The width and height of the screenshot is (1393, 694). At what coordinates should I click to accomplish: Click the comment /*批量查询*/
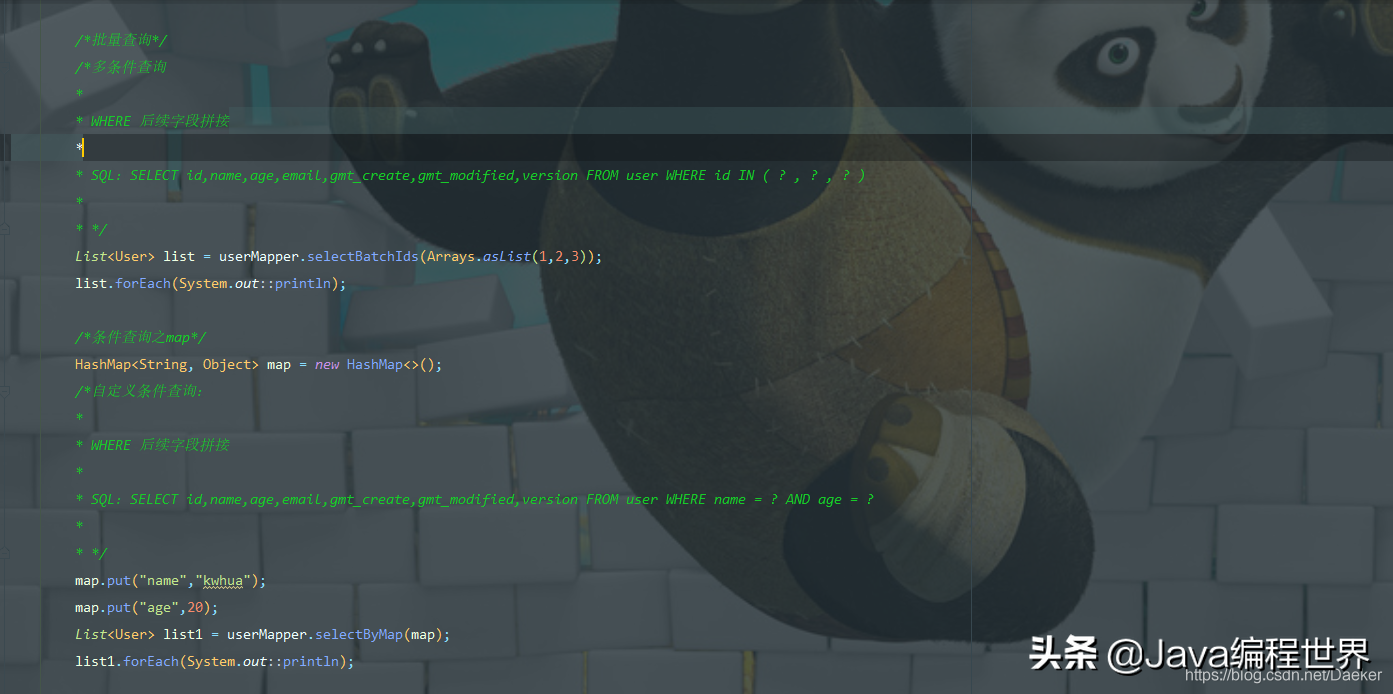point(121,40)
